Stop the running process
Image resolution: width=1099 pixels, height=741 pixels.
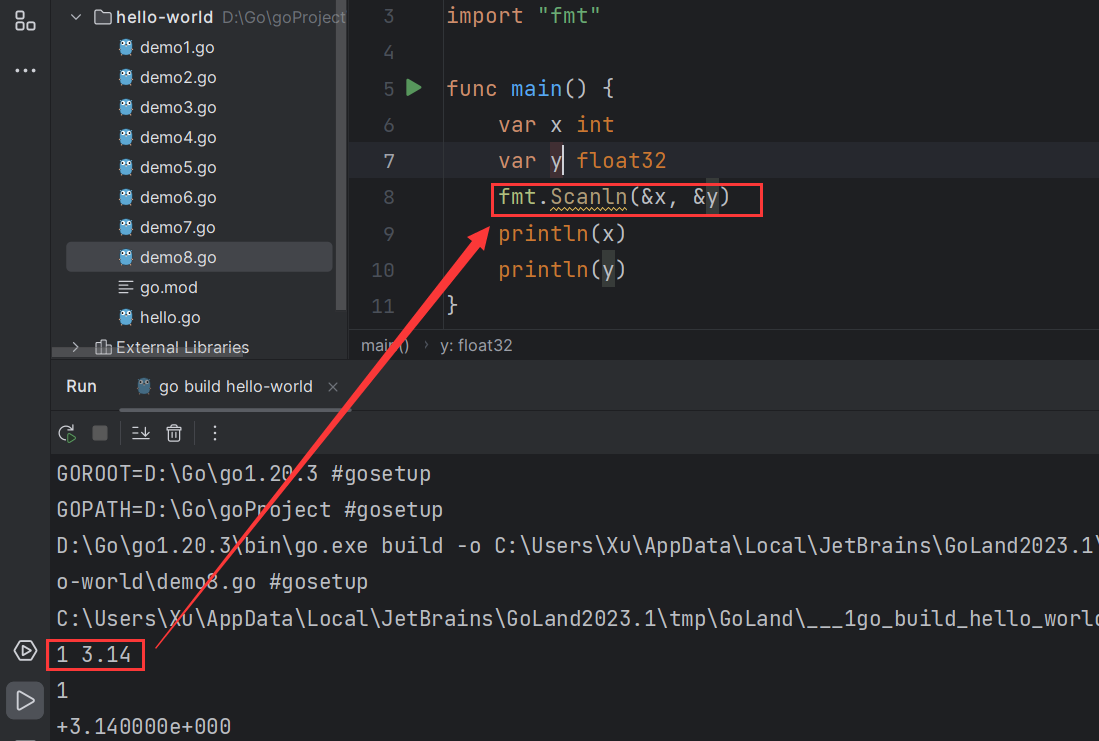100,433
